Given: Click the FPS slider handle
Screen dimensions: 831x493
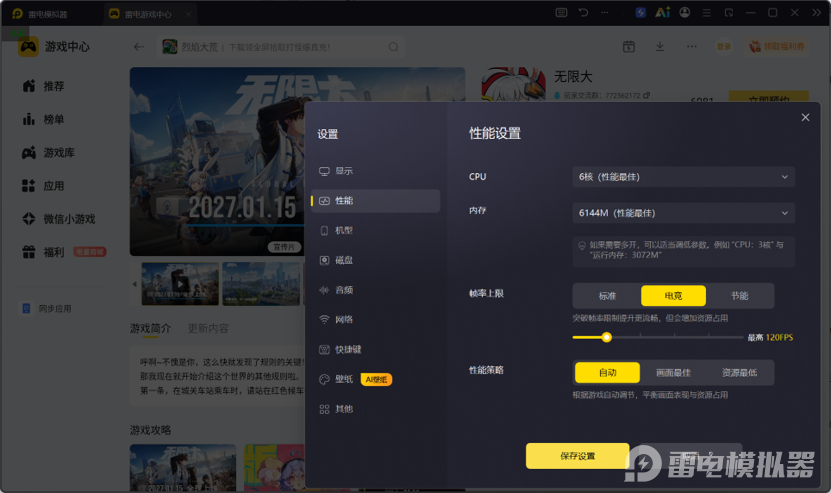Looking at the screenshot, I should click(607, 337).
